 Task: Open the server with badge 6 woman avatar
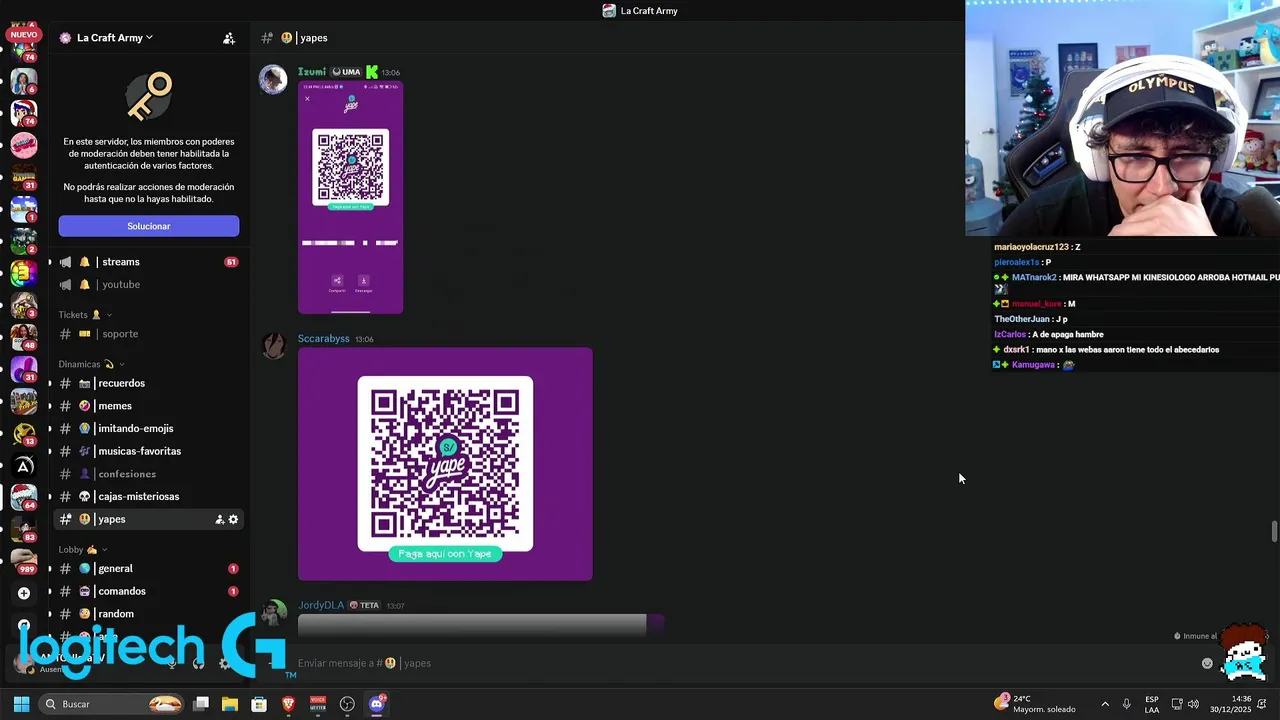pos(23,82)
